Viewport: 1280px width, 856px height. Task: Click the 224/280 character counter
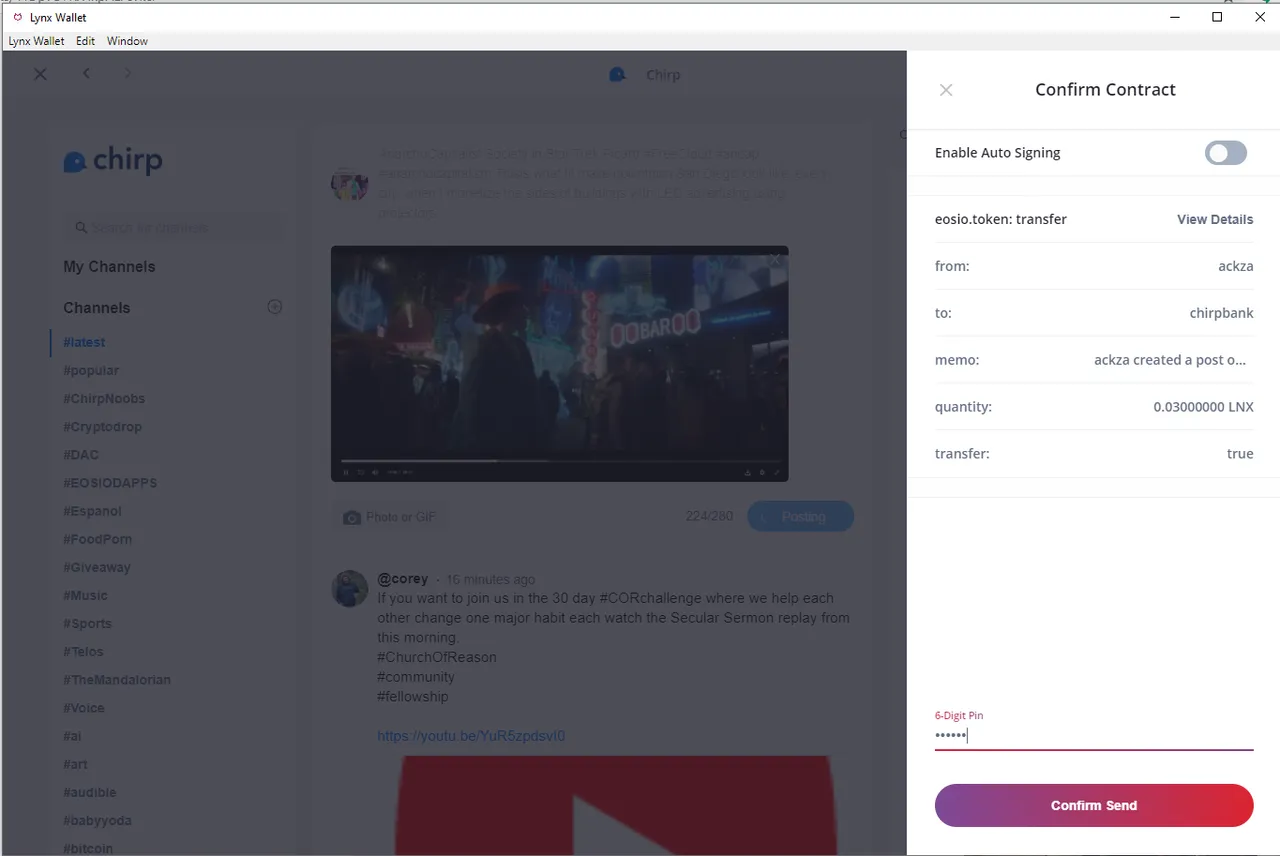point(709,517)
